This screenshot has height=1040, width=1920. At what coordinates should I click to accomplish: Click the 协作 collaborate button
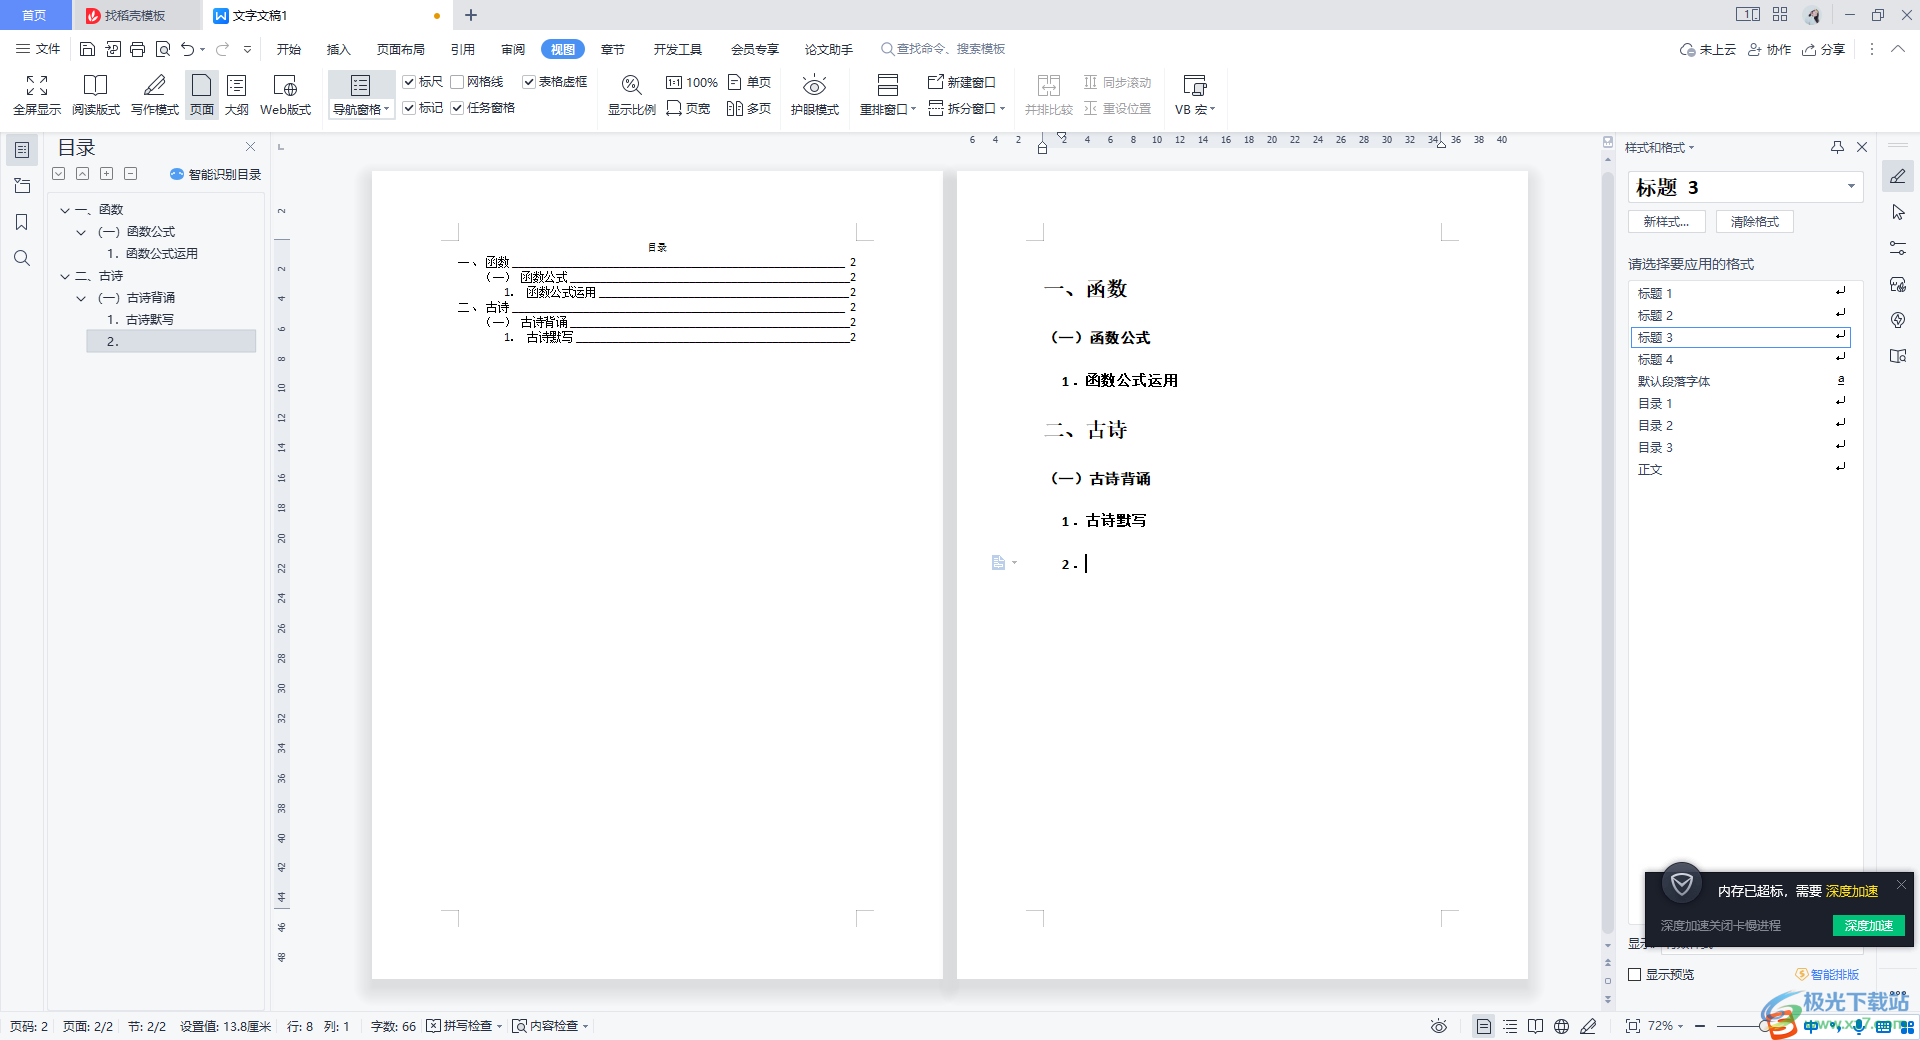coord(1769,49)
